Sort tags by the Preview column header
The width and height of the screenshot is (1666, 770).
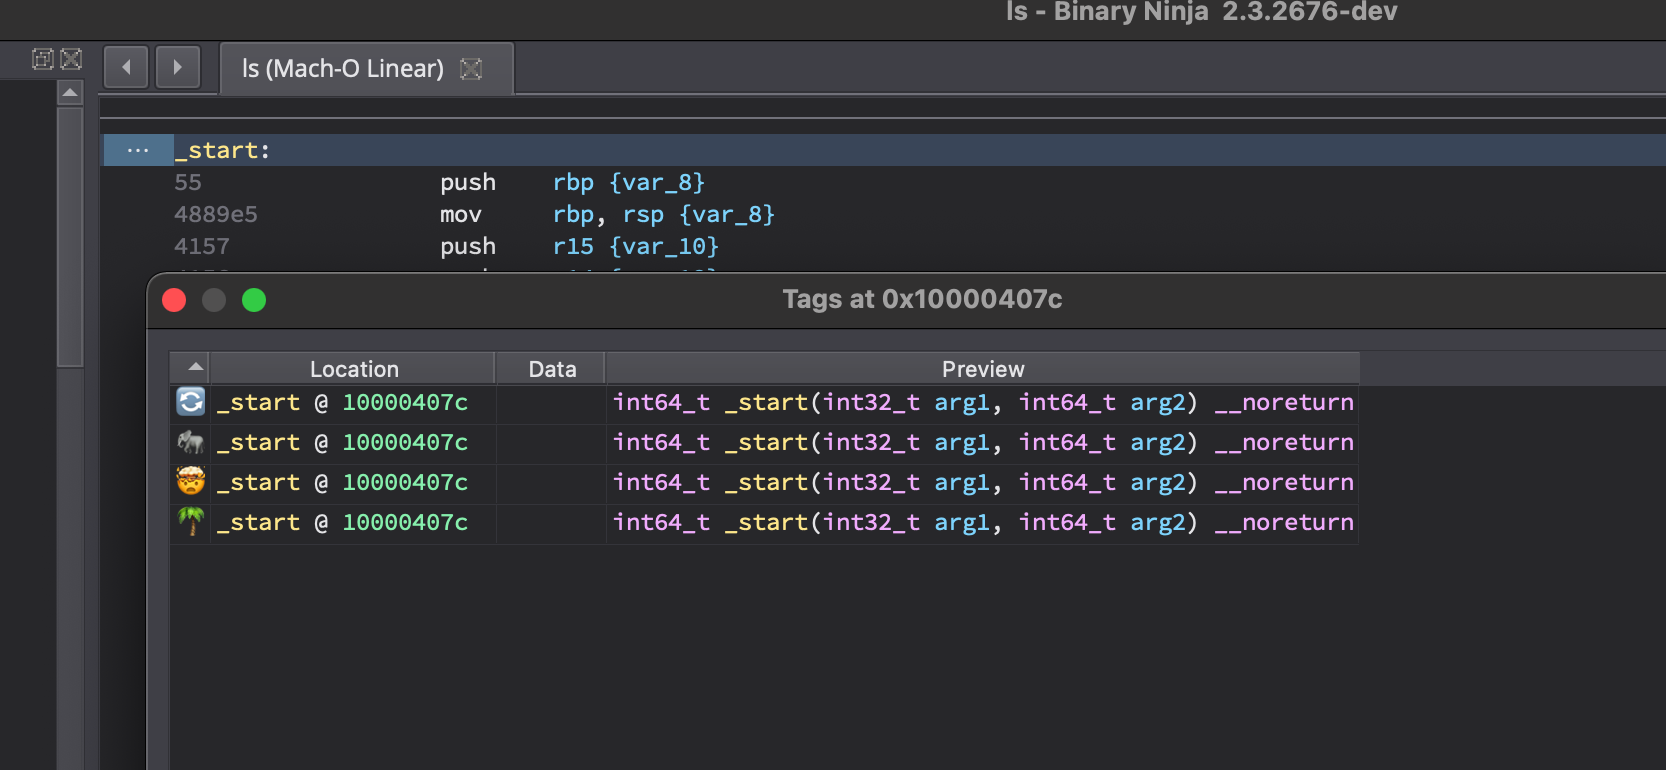(983, 368)
